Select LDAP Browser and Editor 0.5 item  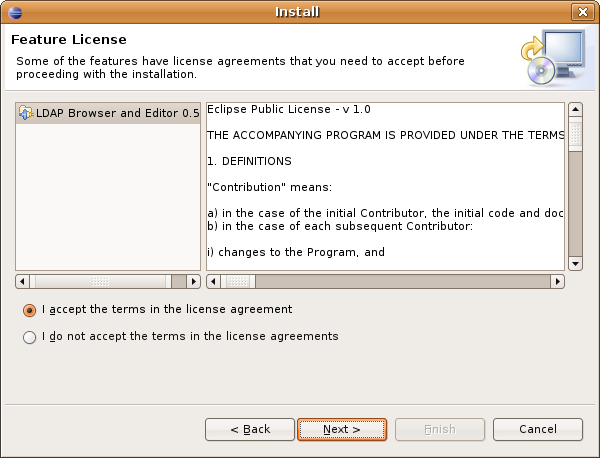tap(108, 113)
